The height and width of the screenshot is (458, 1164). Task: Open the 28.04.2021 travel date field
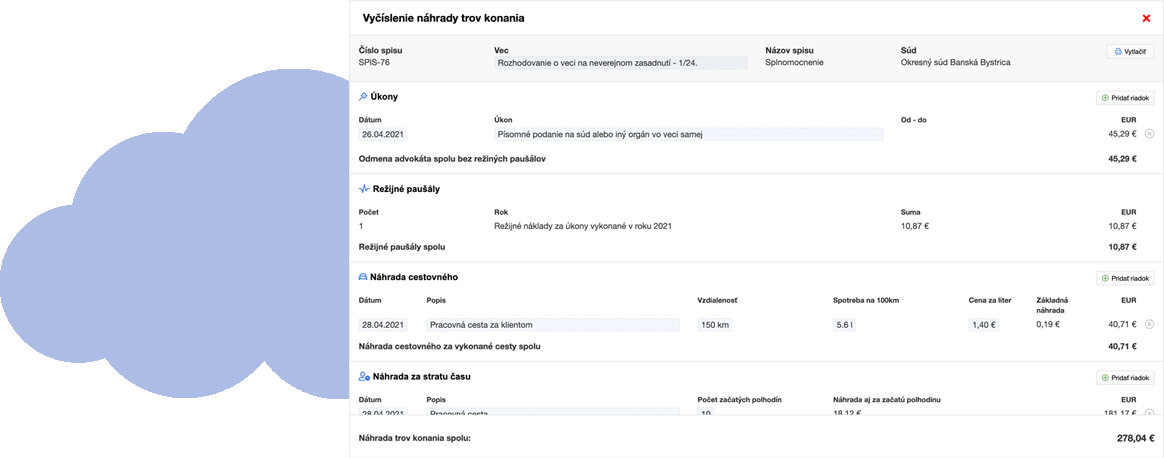tap(383, 324)
